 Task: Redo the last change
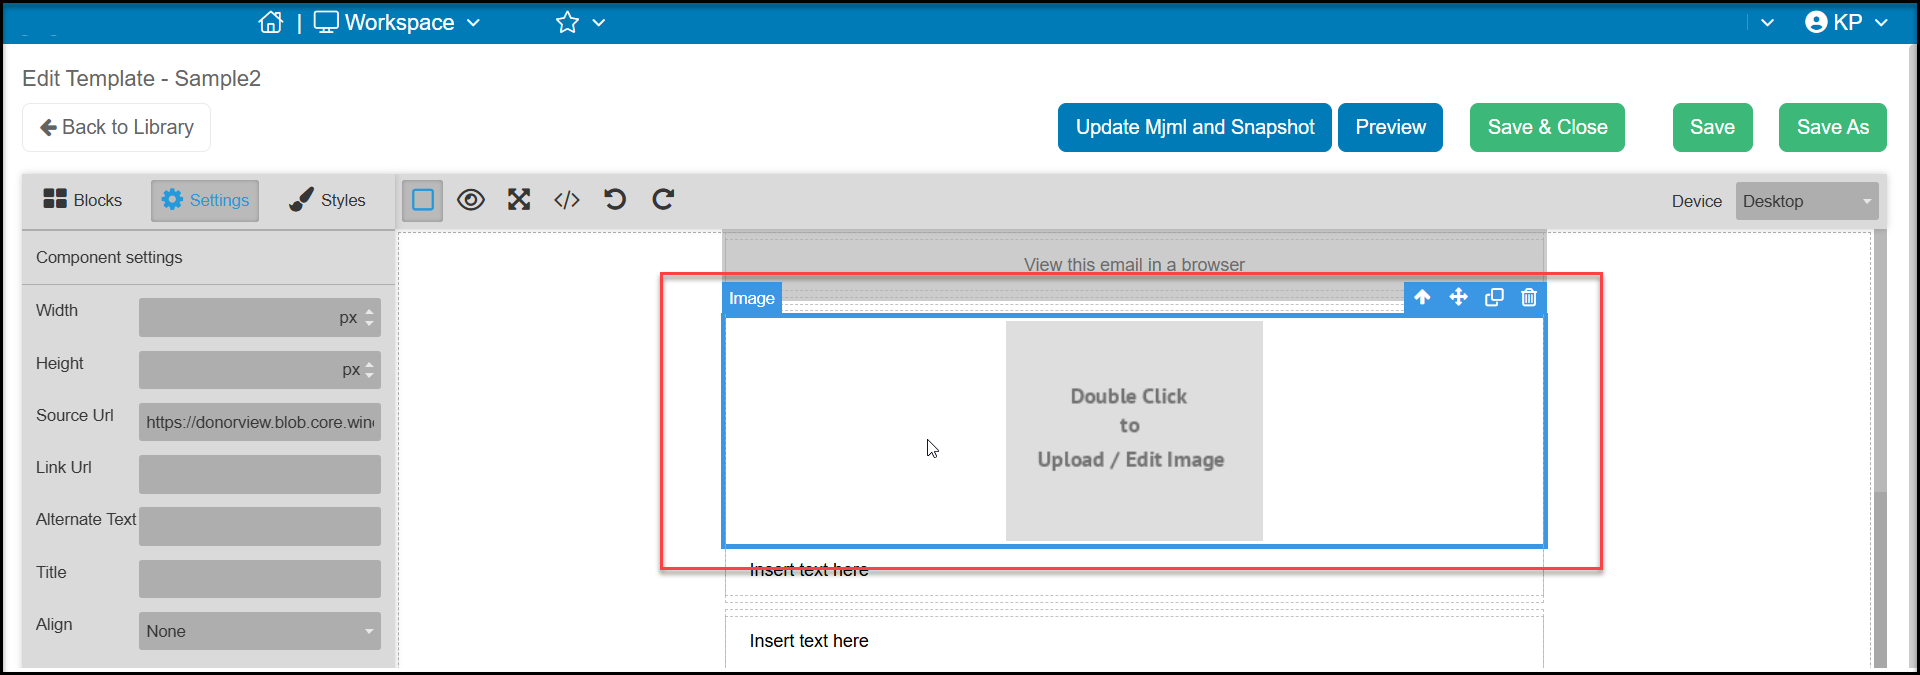[x=663, y=199]
